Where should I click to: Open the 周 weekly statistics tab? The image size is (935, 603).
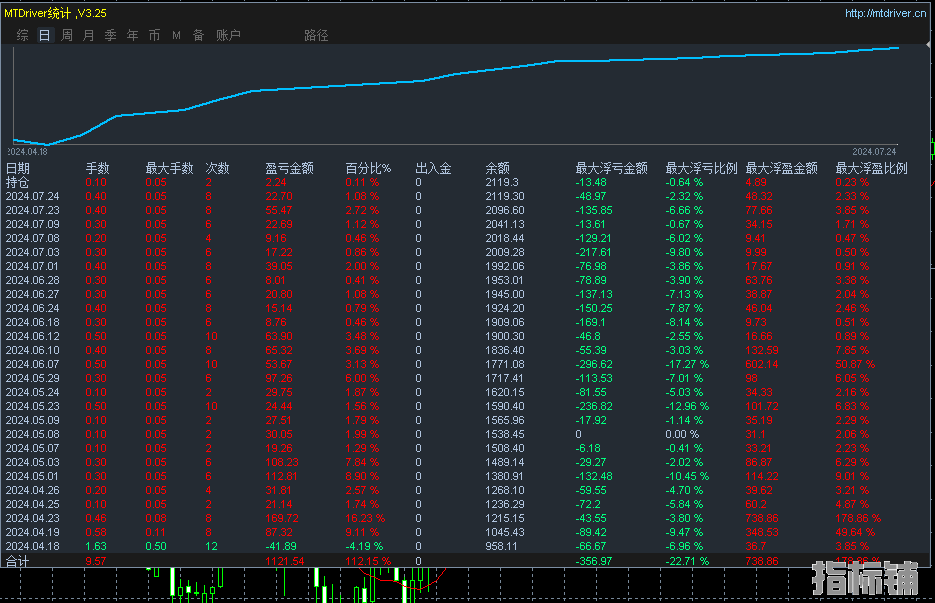point(67,35)
